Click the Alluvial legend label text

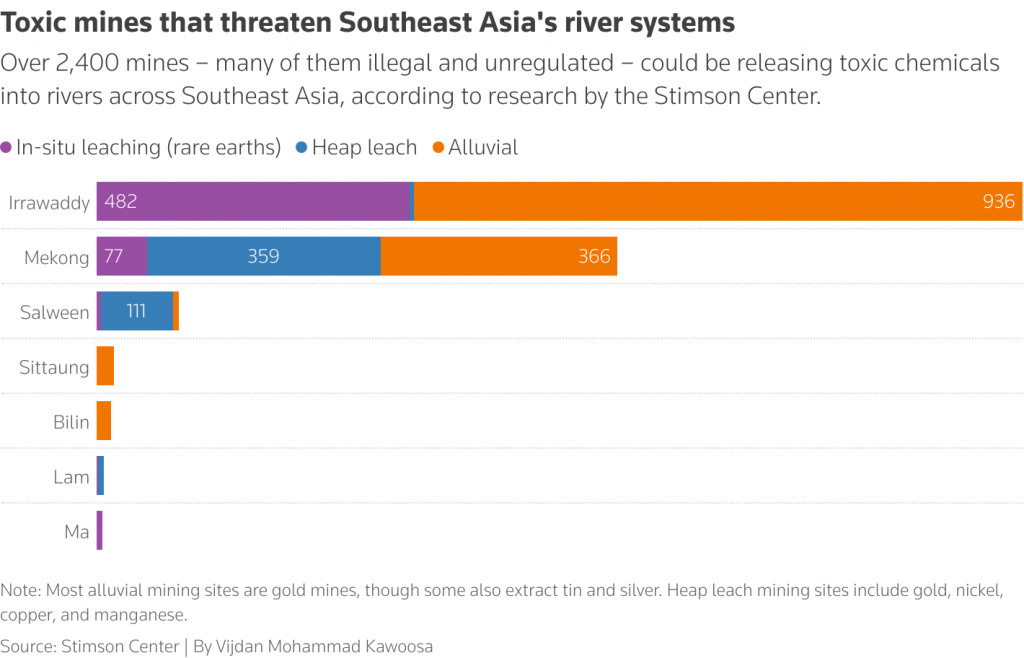point(483,148)
